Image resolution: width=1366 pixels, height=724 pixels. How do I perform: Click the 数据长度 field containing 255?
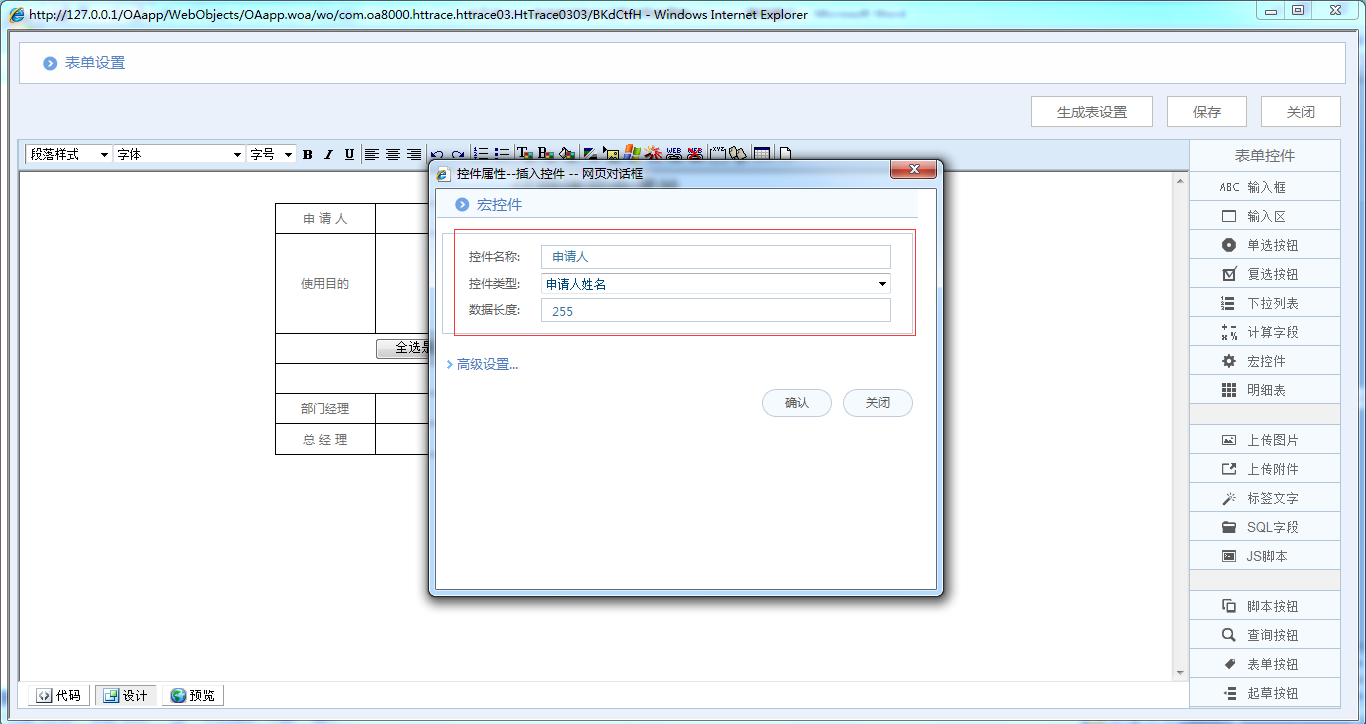[x=715, y=311]
